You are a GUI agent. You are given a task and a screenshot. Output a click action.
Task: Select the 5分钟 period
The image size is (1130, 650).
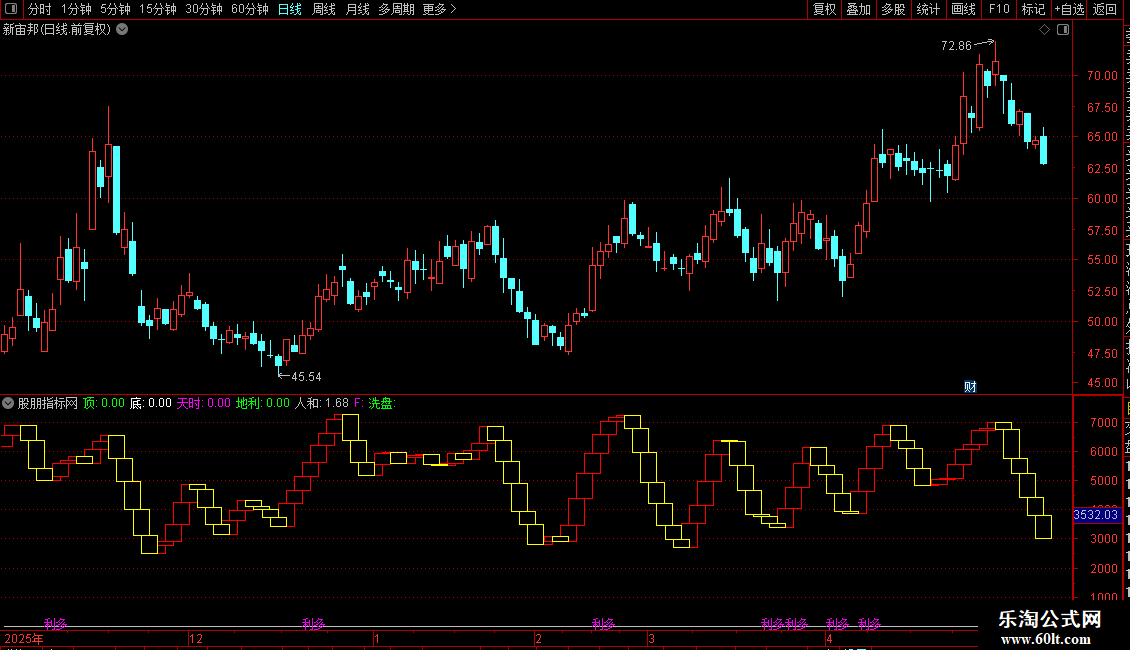[x=115, y=9]
